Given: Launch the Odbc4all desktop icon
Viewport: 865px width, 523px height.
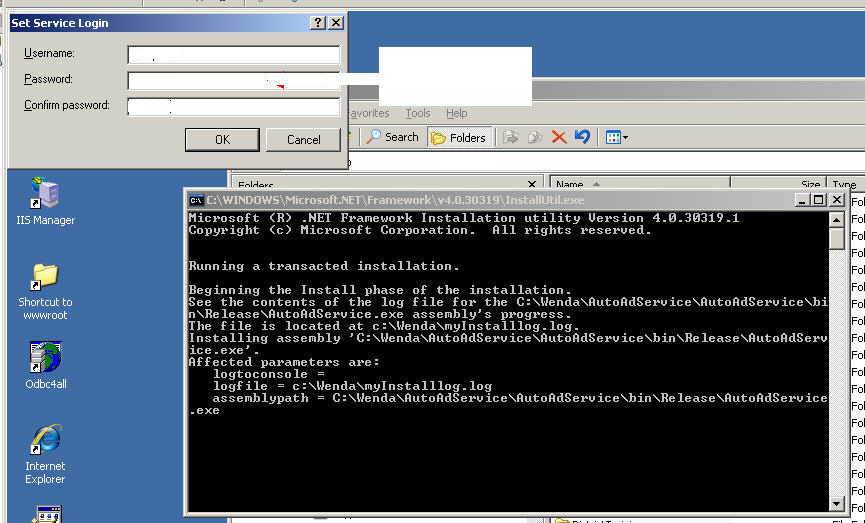Looking at the screenshot, I should click(x=45, y=357).
